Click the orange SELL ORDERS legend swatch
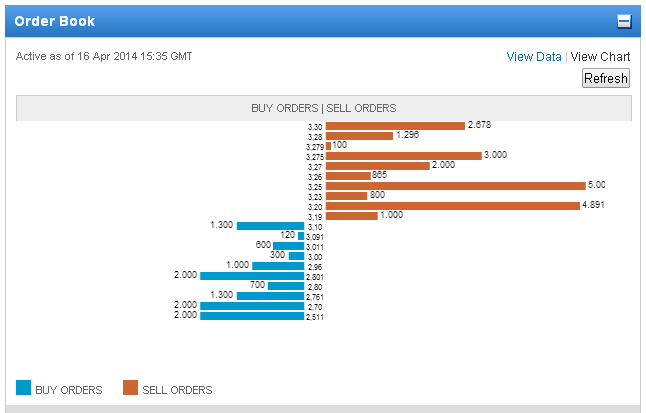Viewport: 646px width, 413px height. (x=130, y=387)
